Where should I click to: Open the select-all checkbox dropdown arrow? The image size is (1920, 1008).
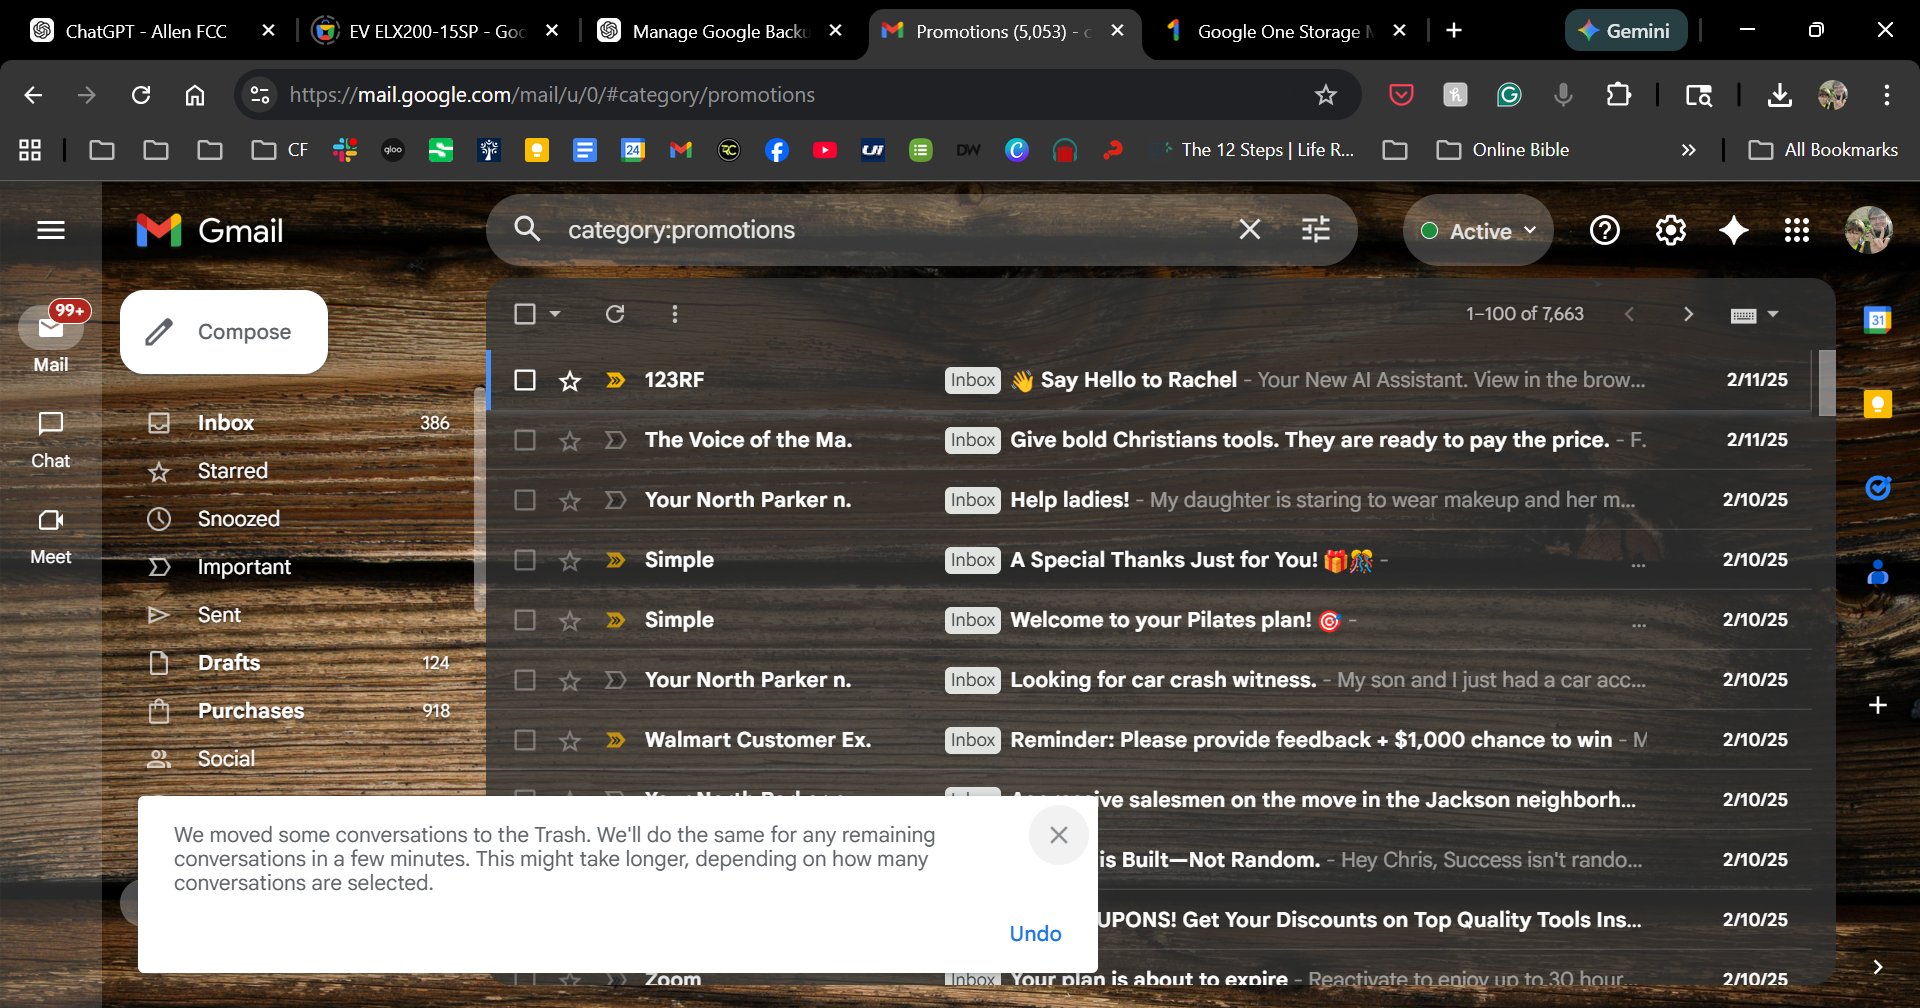click(x=555, y=314)
